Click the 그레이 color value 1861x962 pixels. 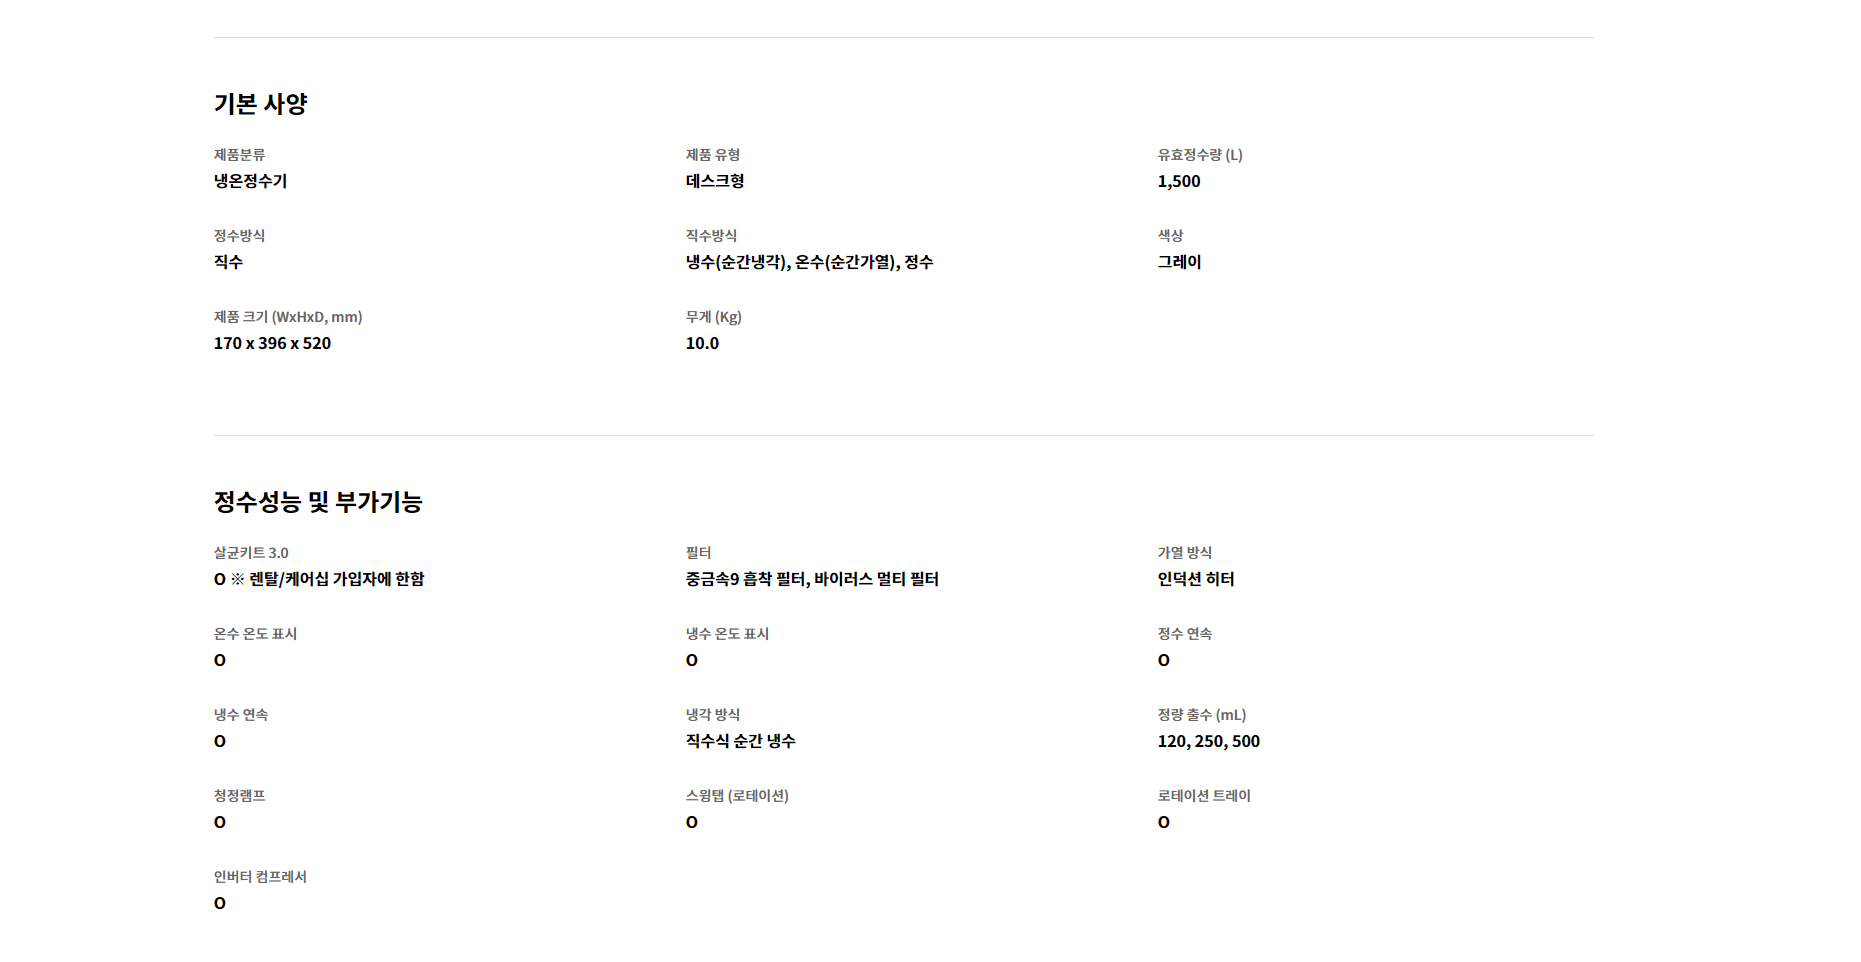(x=1179, y=262)
